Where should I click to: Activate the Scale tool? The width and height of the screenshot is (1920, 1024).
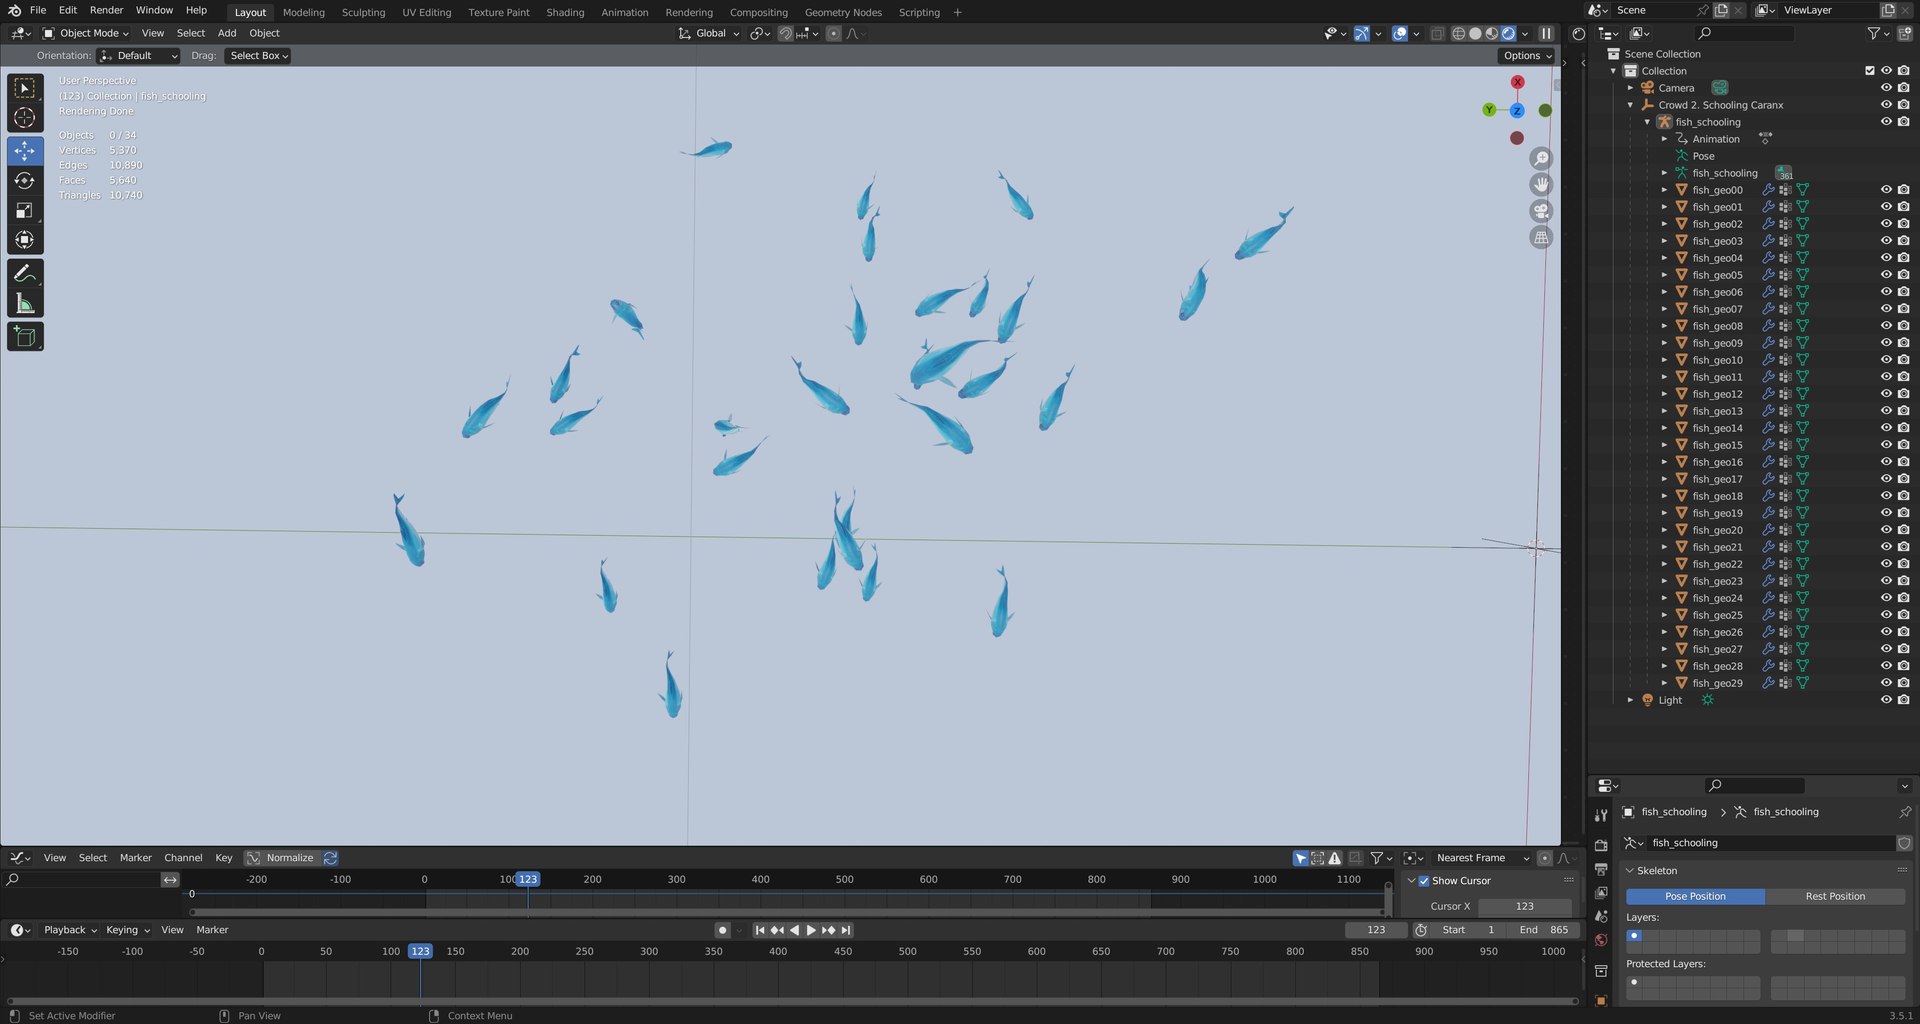point(25,211)
